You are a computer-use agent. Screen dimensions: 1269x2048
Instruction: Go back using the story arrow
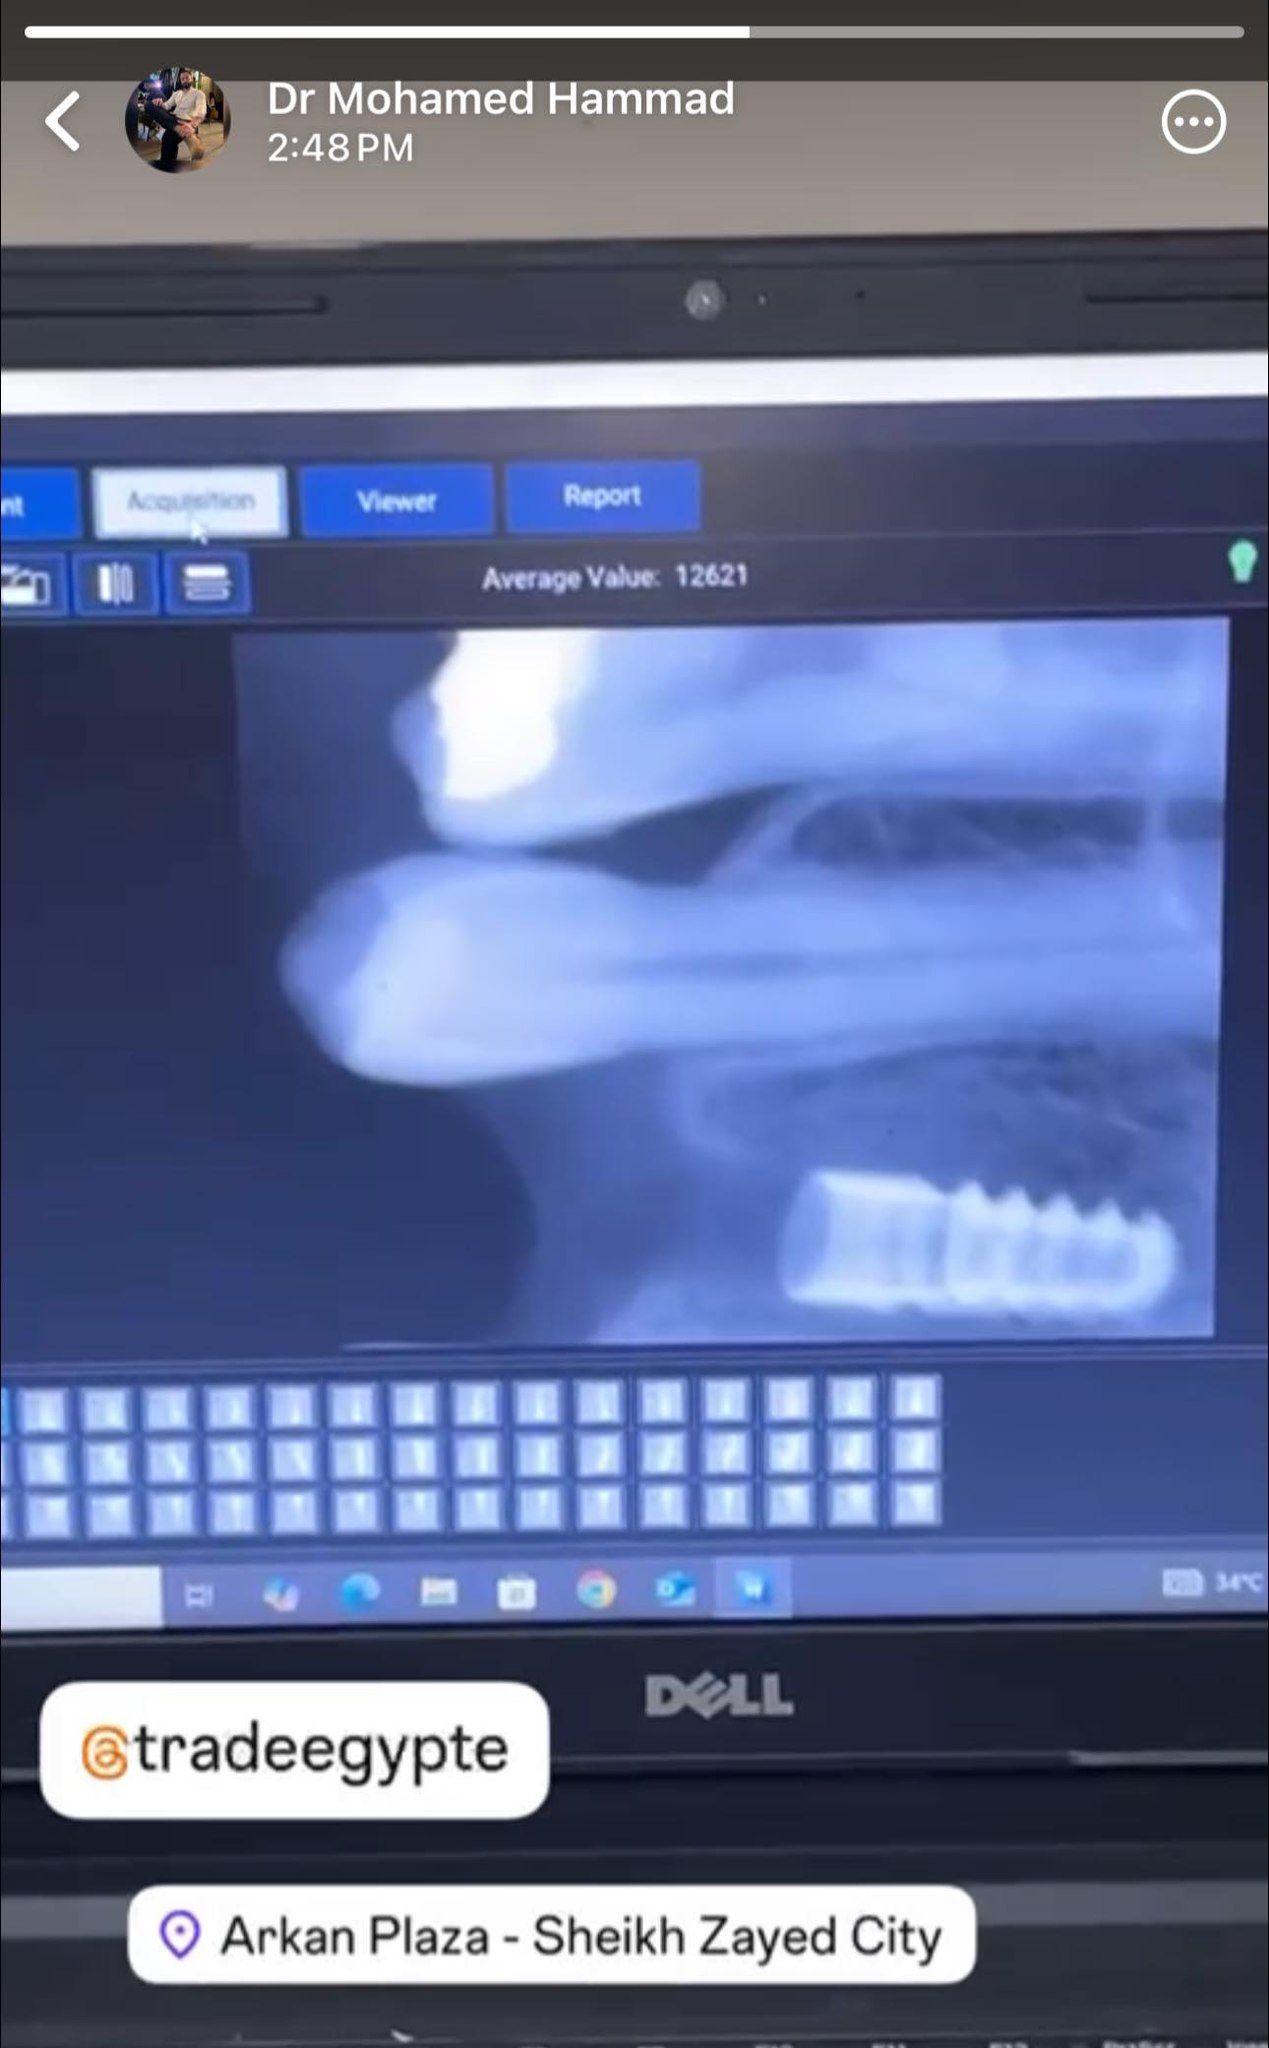tap(63, 121)
